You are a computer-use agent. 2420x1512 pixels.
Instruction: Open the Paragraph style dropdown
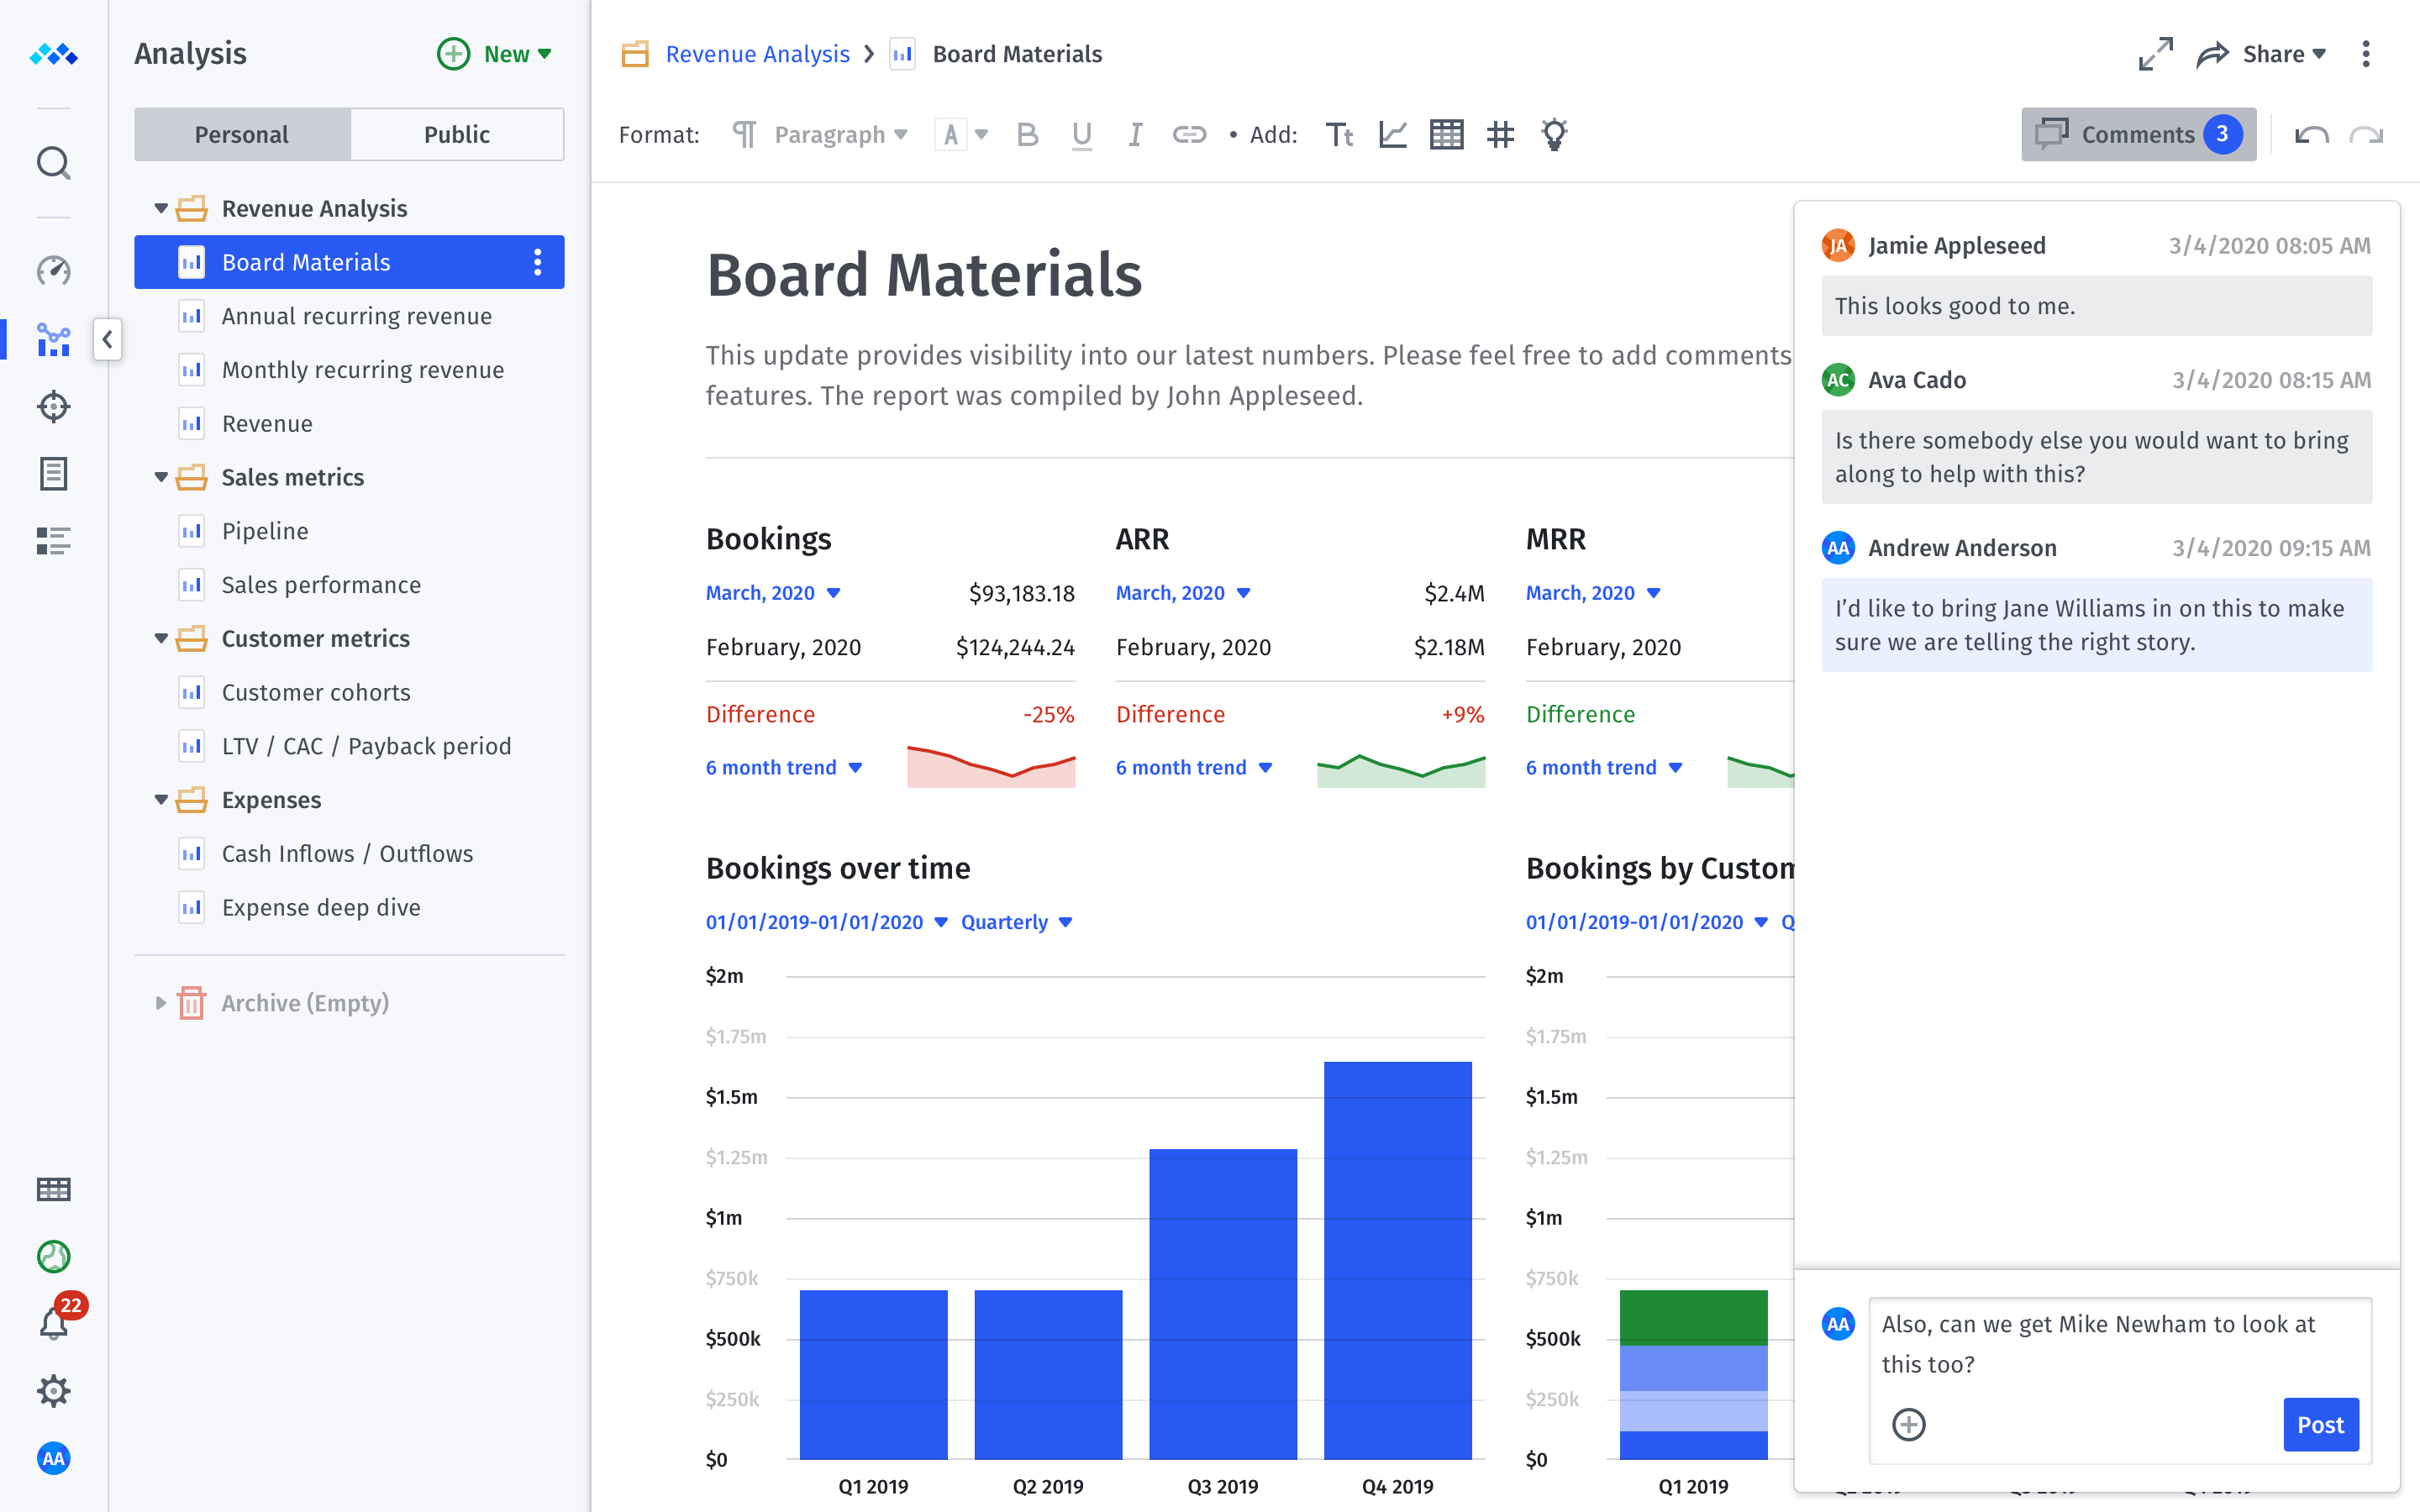click(820, 134)
